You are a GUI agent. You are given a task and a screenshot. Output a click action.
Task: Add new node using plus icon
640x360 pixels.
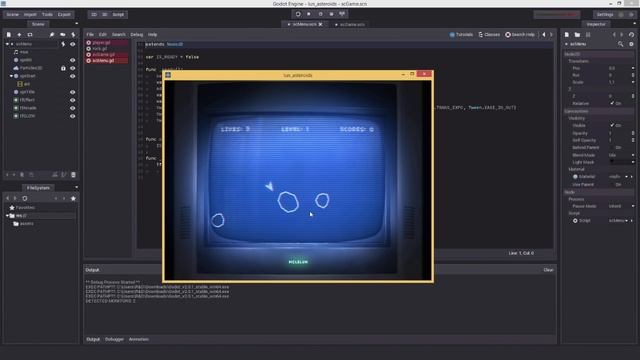tap(19, 35)
